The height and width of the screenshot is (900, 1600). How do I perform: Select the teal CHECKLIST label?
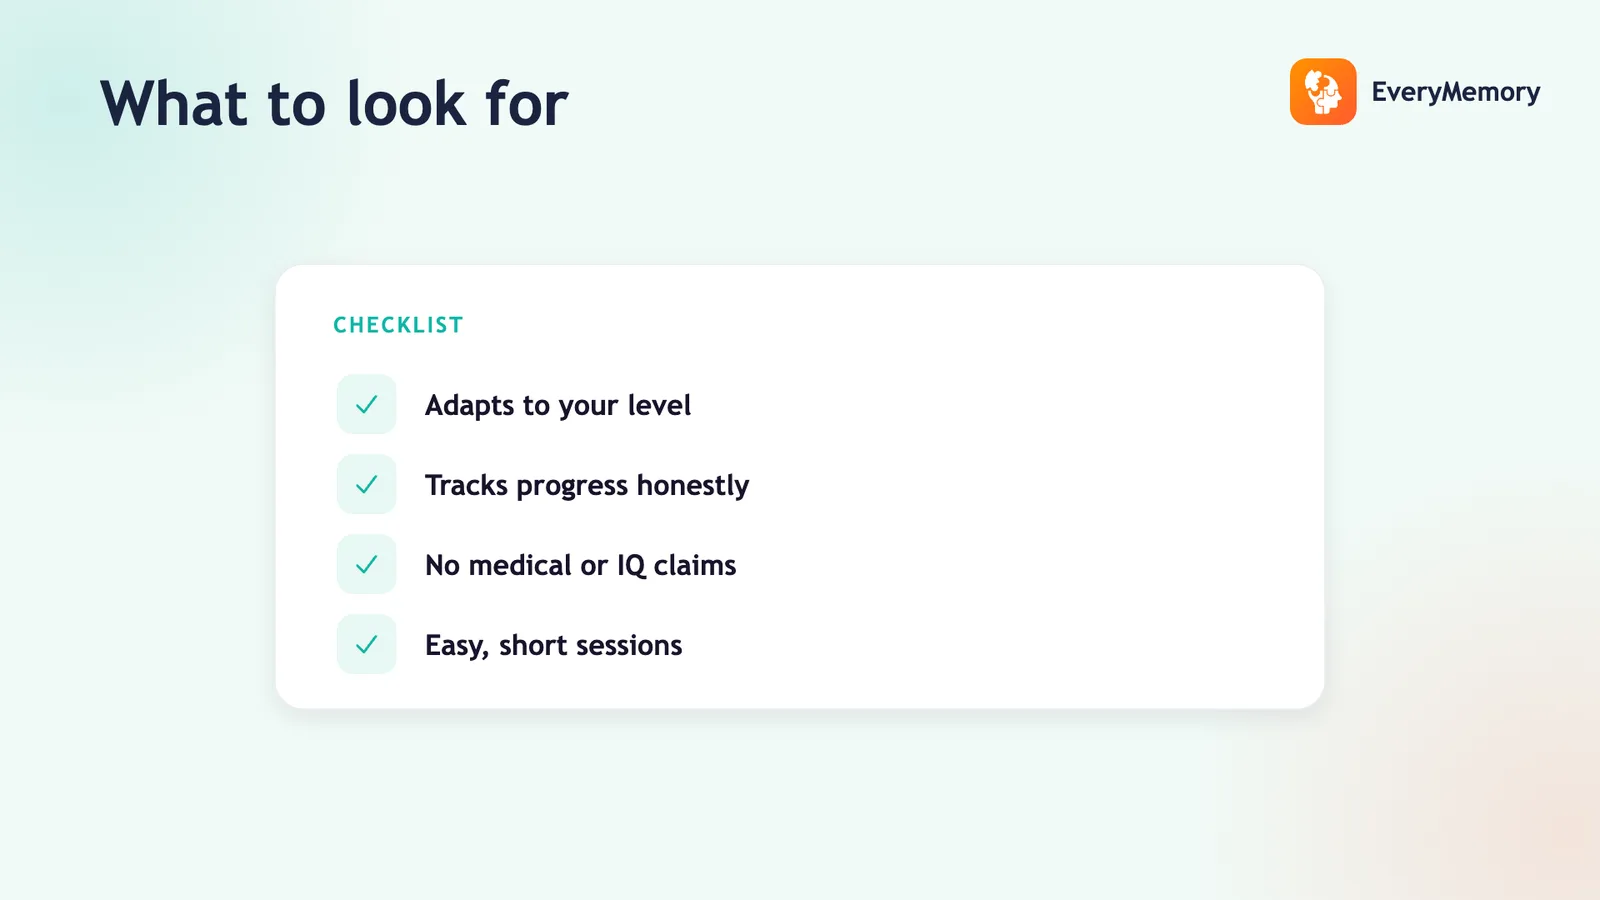tap(398, 325)
